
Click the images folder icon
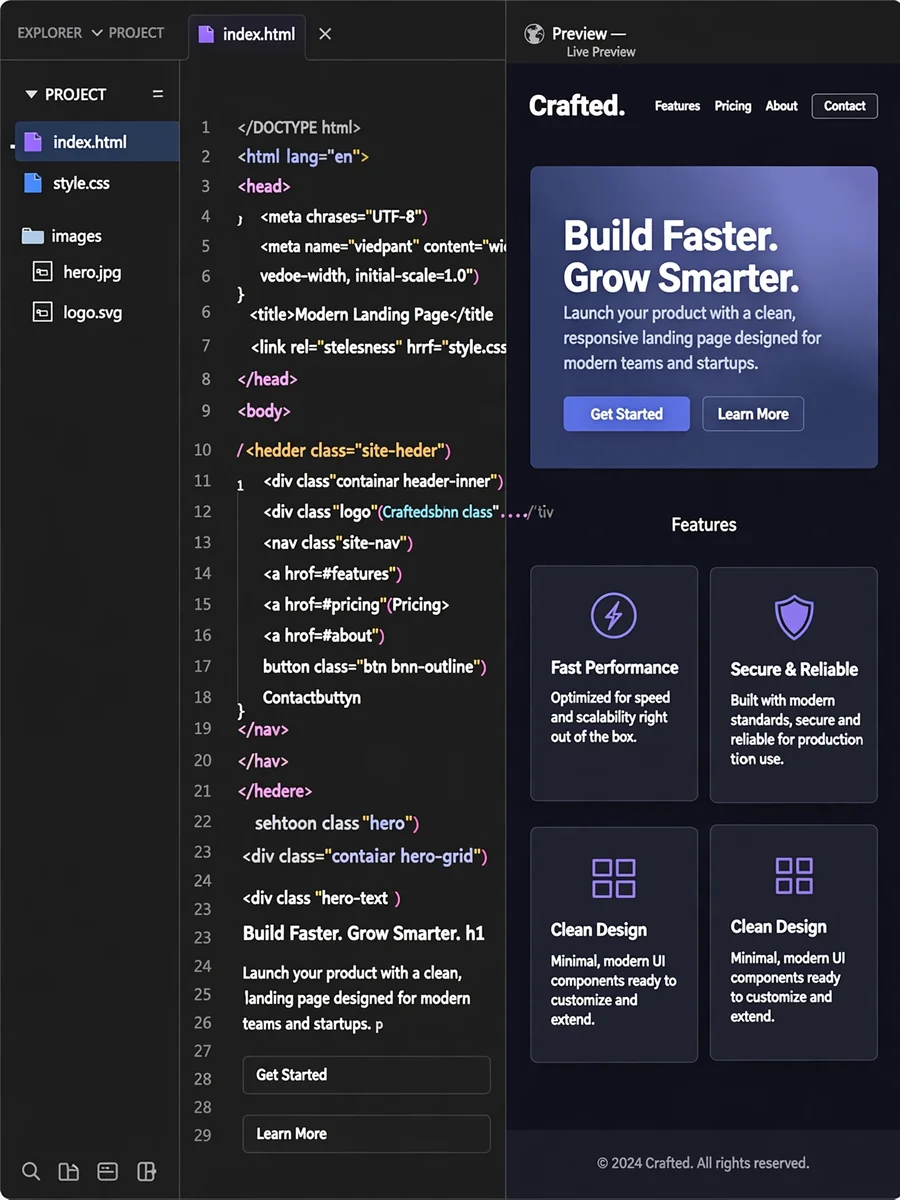33,236
